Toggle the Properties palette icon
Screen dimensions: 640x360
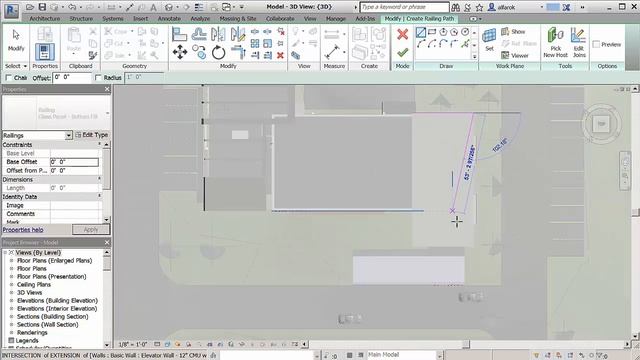(x=44, y=52)
